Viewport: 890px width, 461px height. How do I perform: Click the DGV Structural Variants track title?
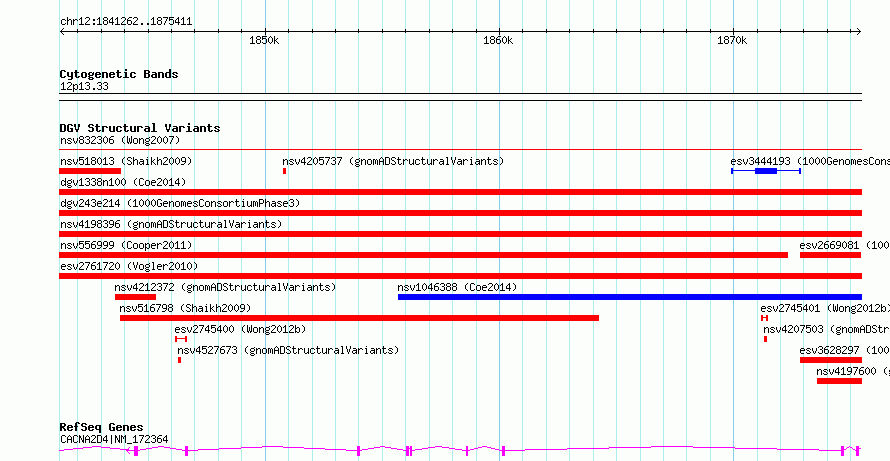(140, 128)
